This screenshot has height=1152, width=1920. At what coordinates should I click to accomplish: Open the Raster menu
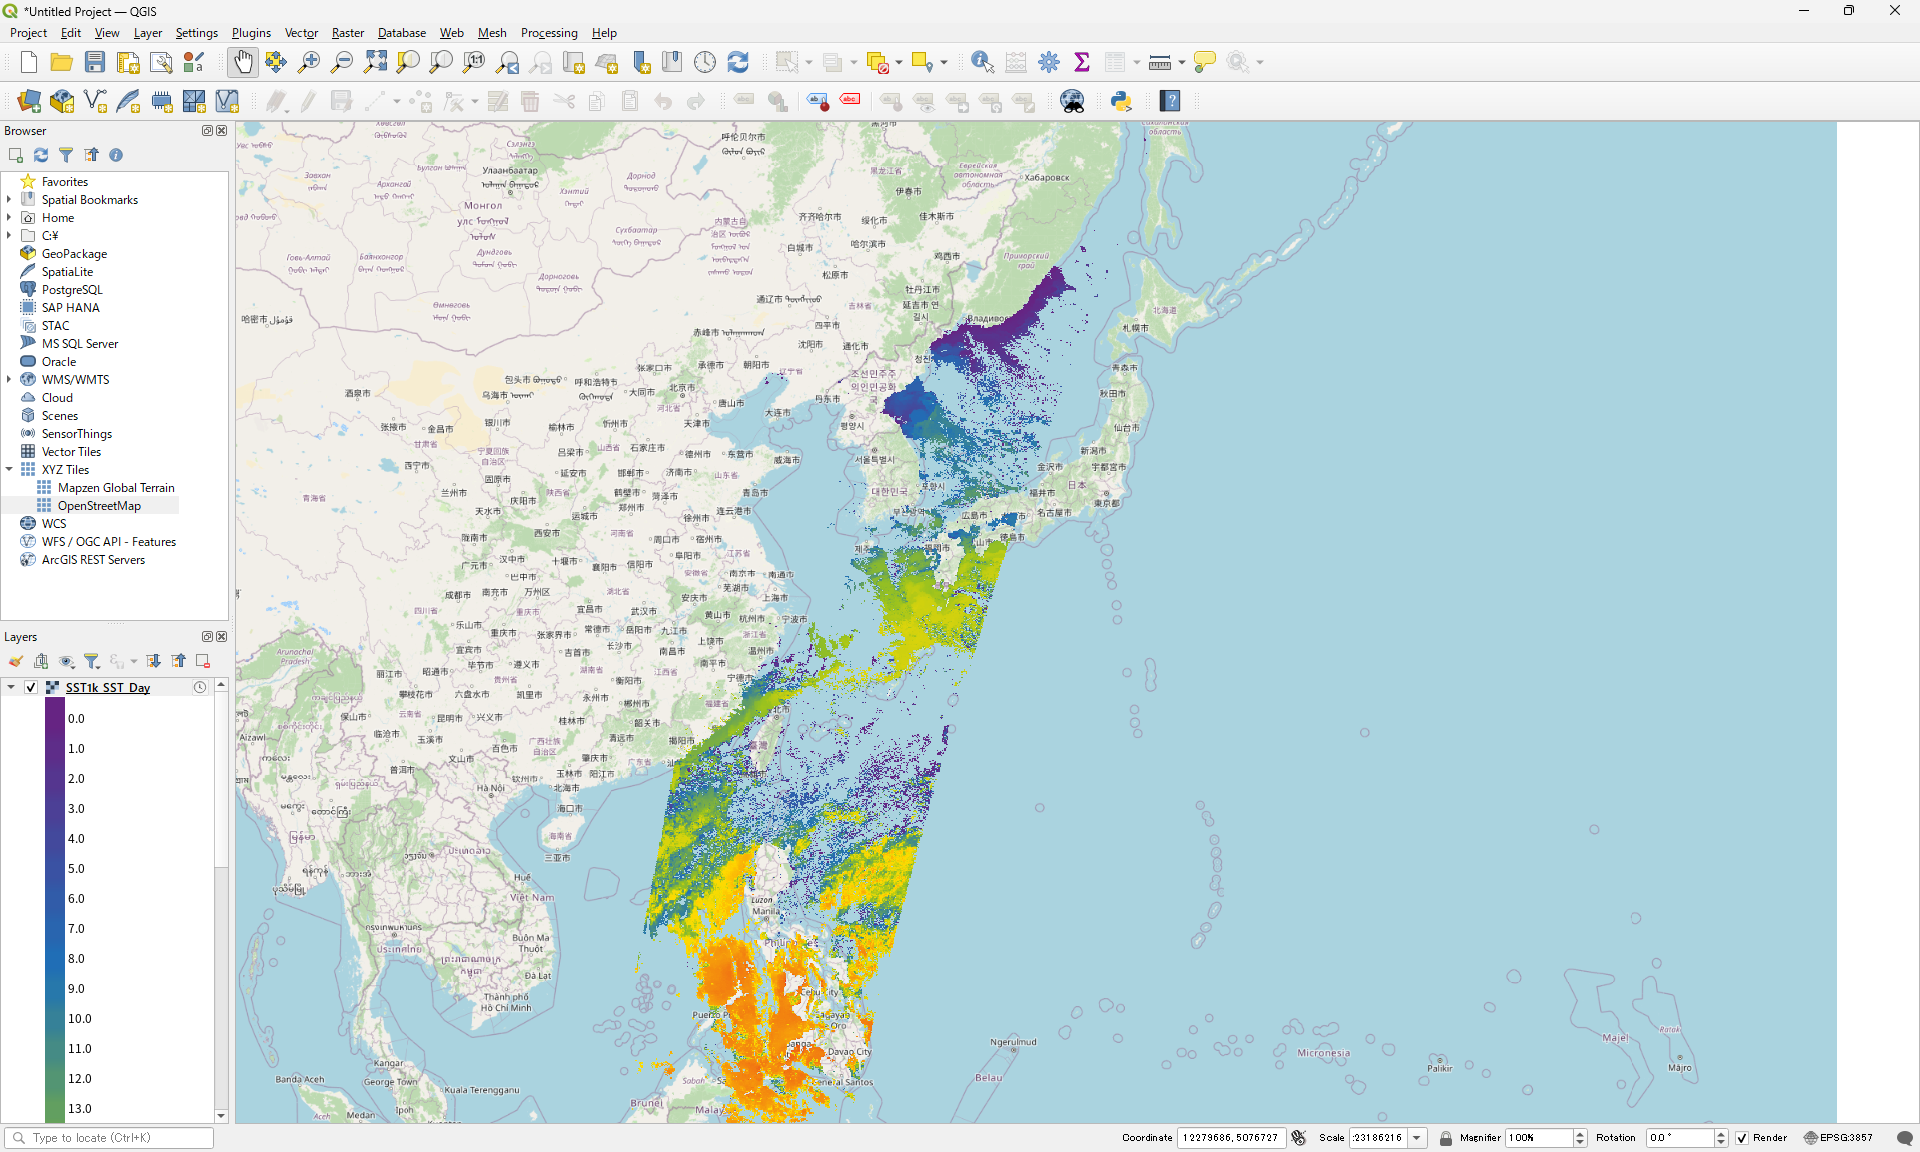(347, 33)
